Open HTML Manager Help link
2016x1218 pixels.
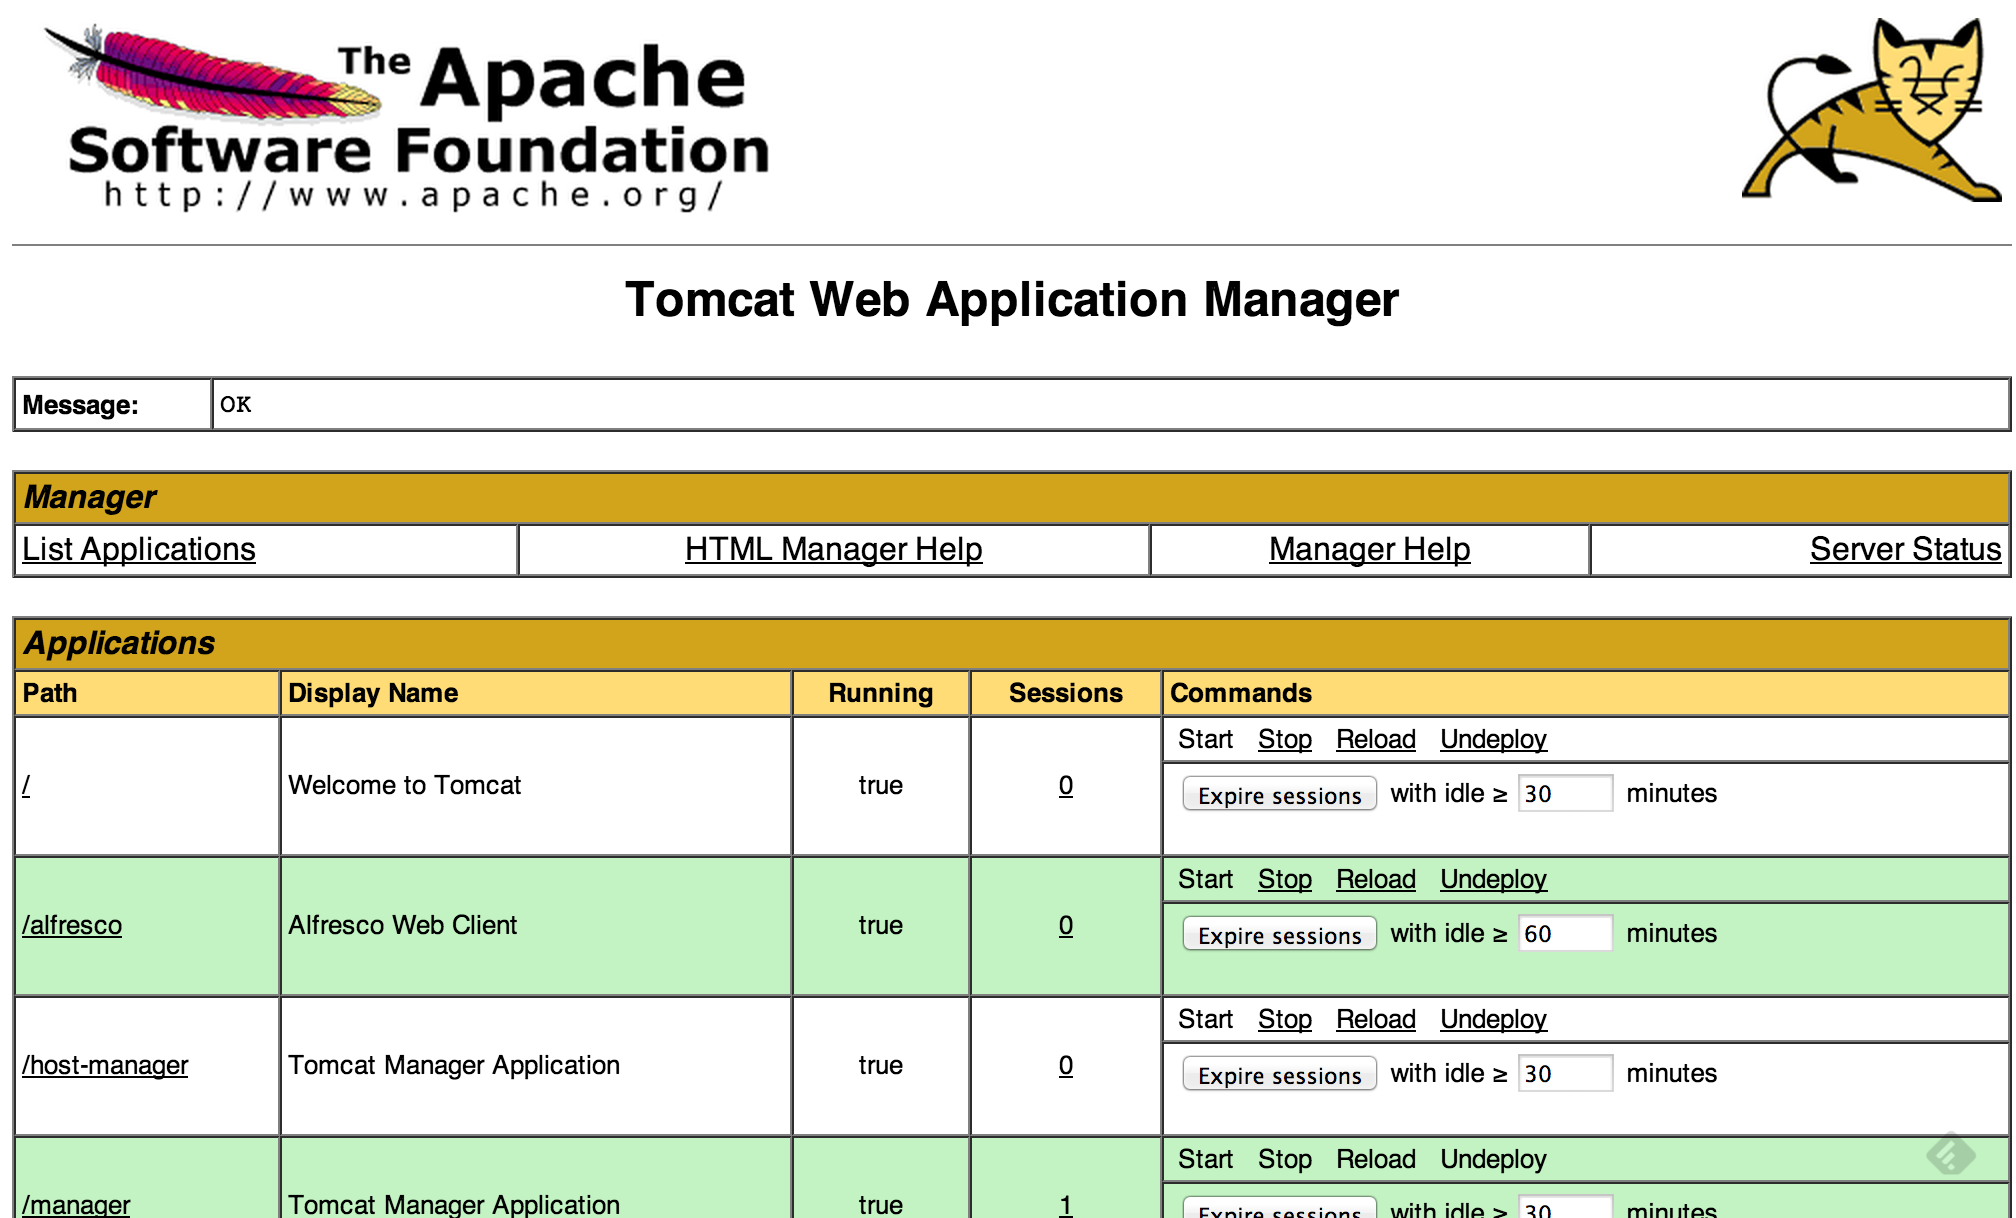coord(833,549)
